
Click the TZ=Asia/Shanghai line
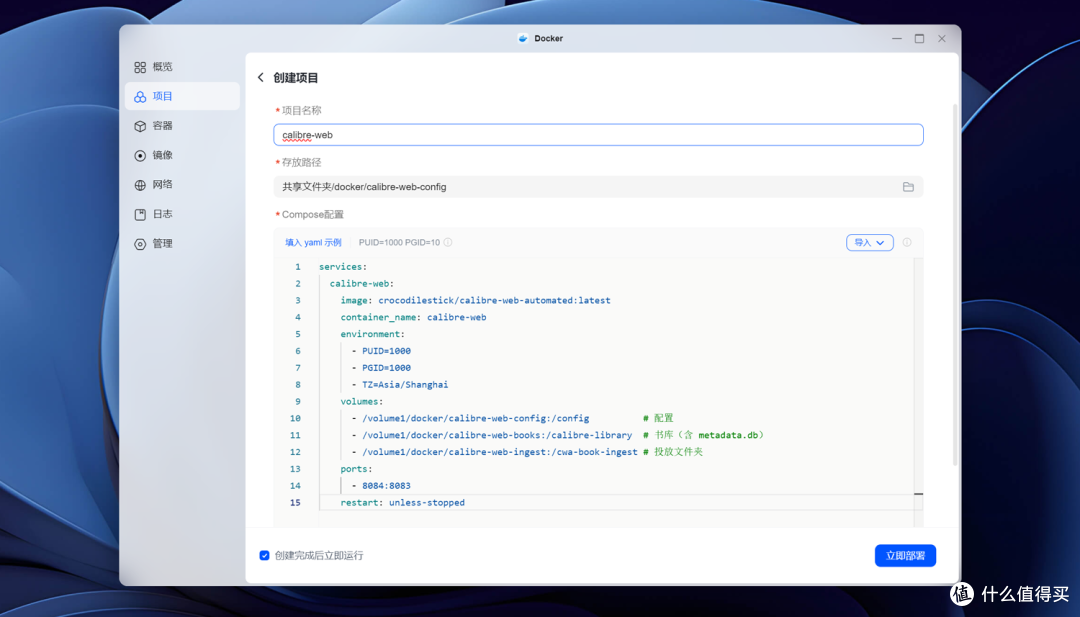400,385
